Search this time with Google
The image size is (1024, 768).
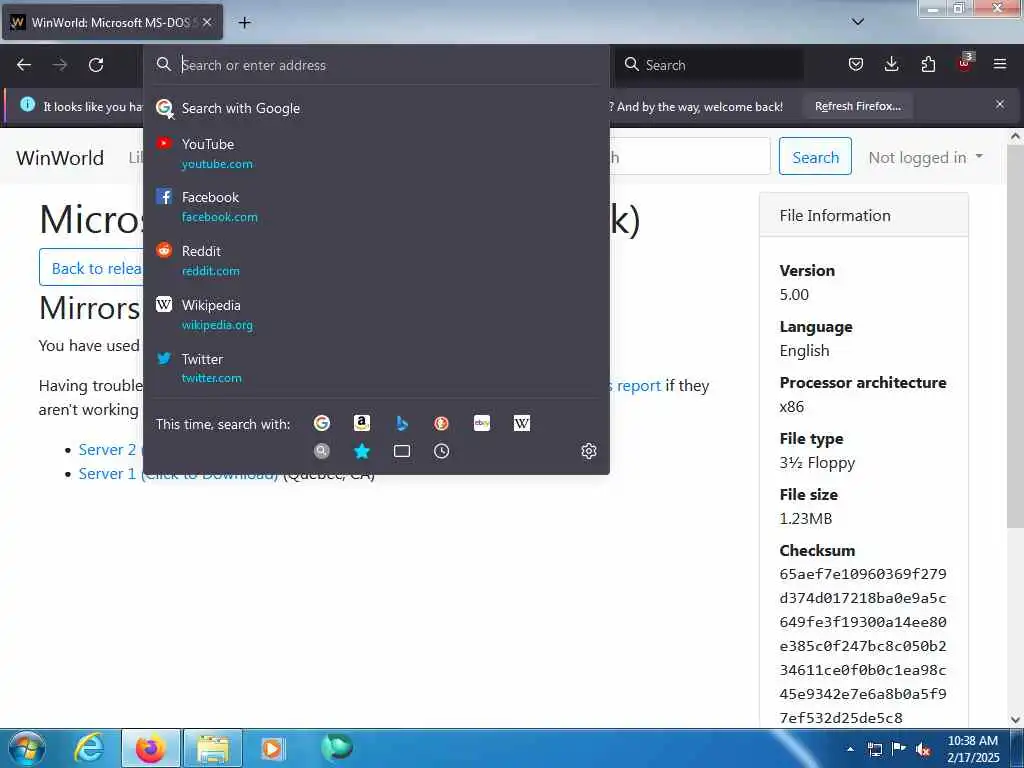coord(322,423)
